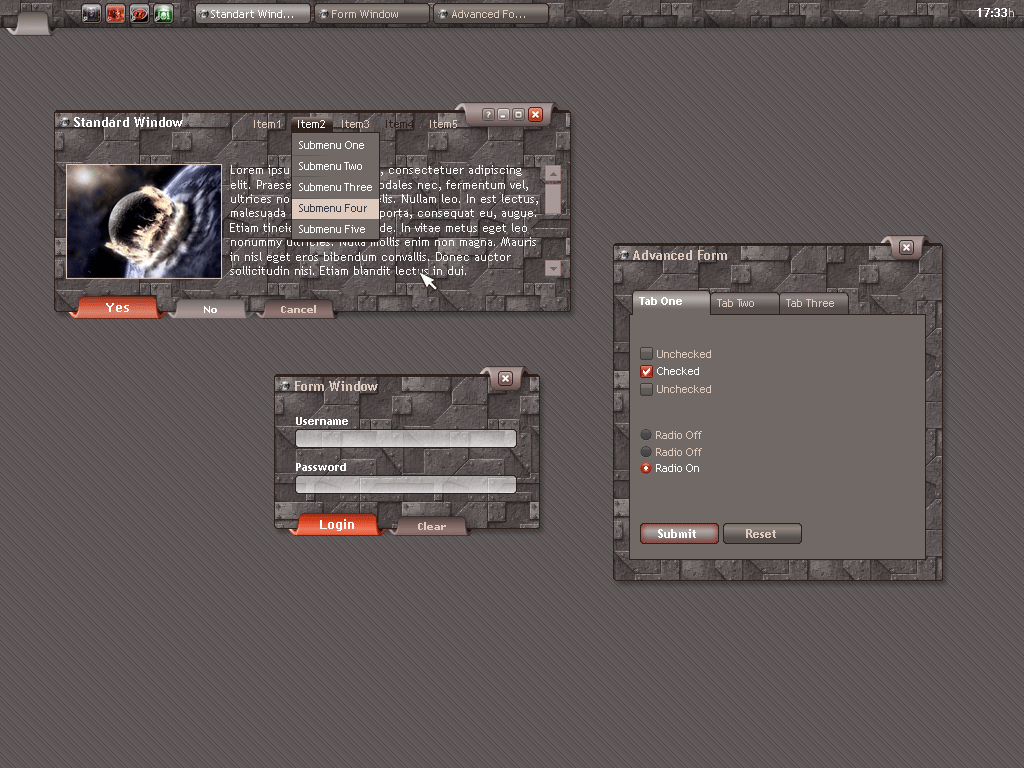Click the Submit button in Advanced Form
This screenshot has width=1024, height=768.
coord(678,534)
